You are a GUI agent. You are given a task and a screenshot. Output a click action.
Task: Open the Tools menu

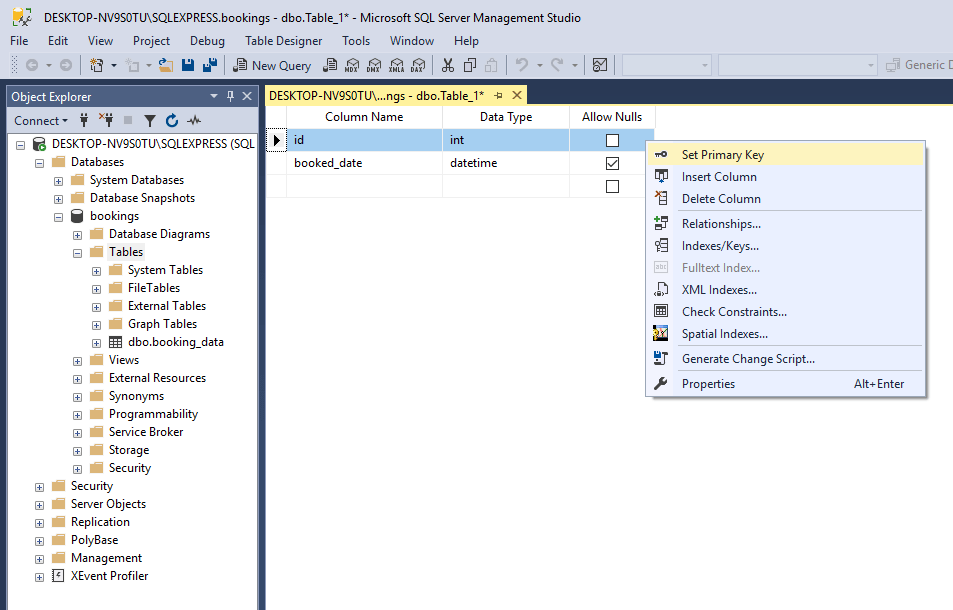356,41
